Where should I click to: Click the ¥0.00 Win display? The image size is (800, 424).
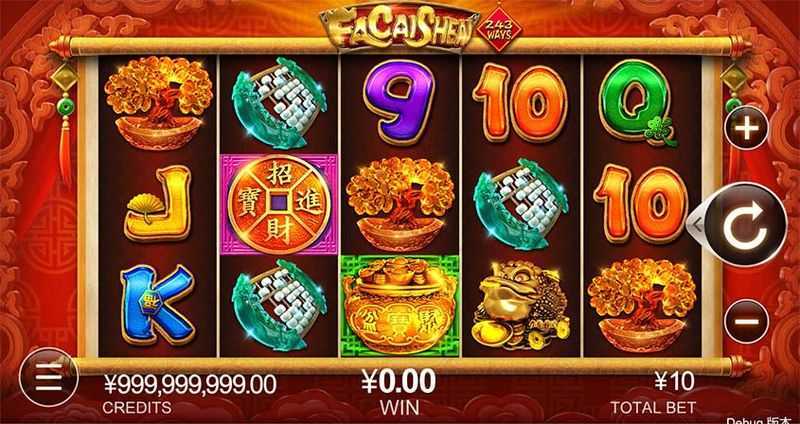click(399, 382)
